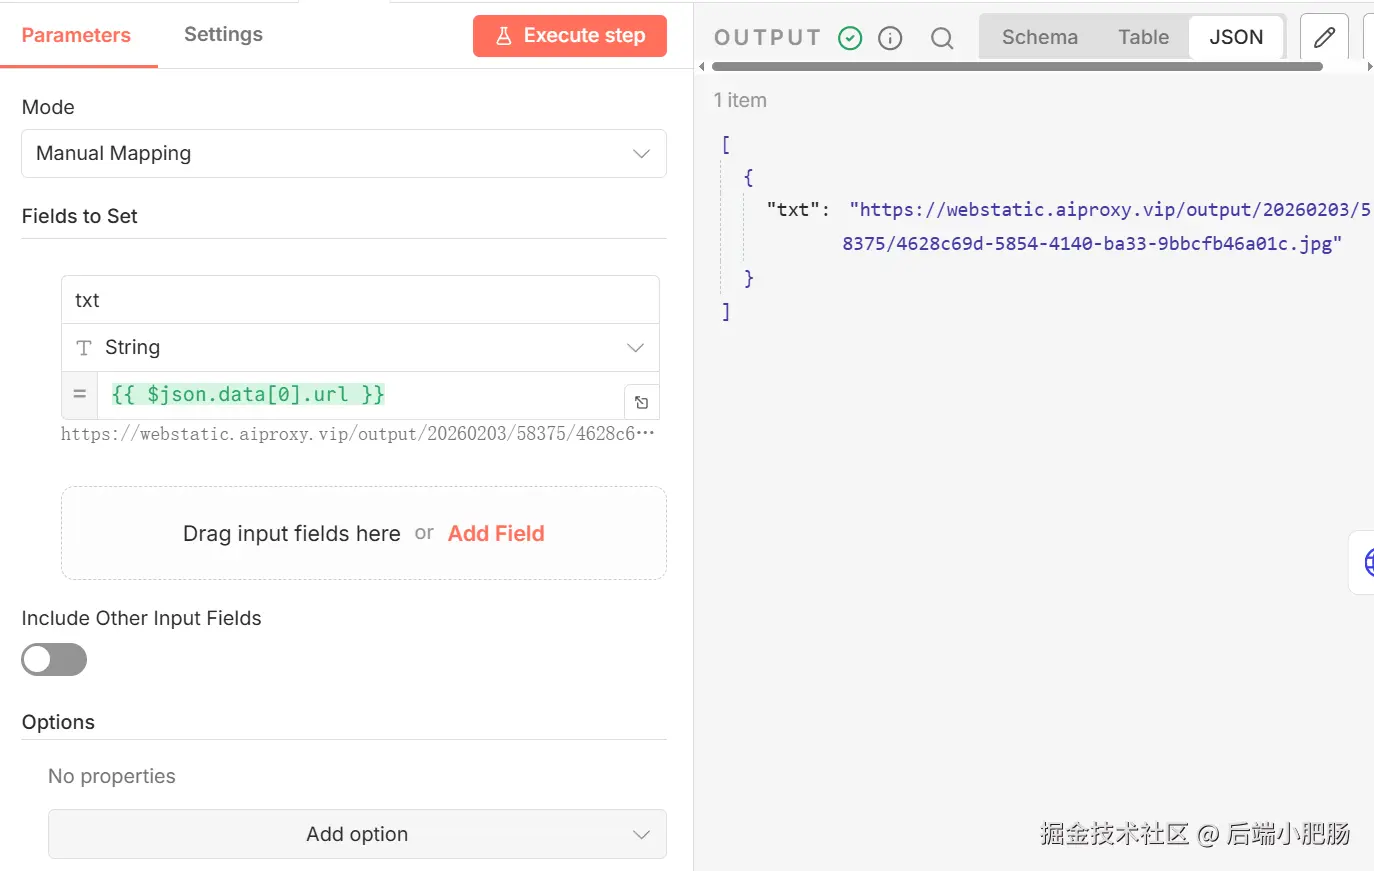Switch to the Settings tab

click(223, 35)
